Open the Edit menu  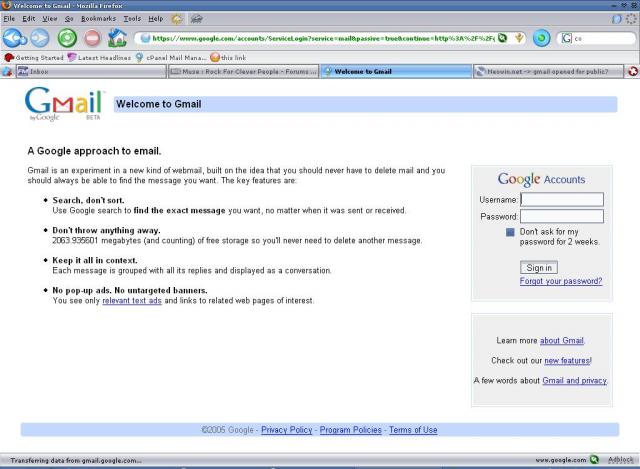[x=29, y=19]
